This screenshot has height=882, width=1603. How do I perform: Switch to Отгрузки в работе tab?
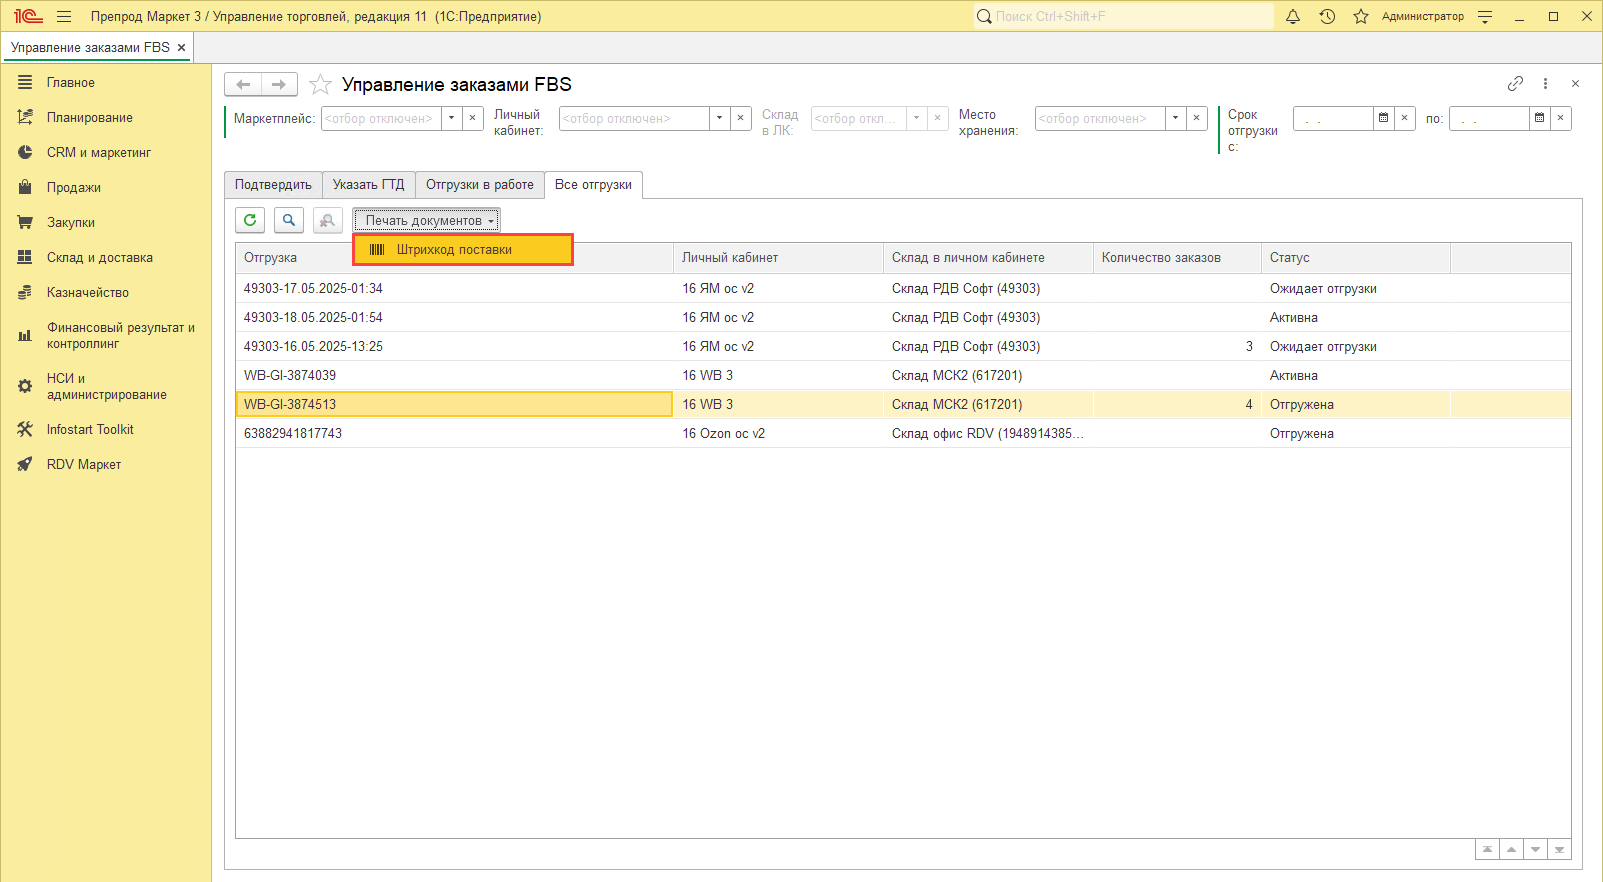point(479,185)
